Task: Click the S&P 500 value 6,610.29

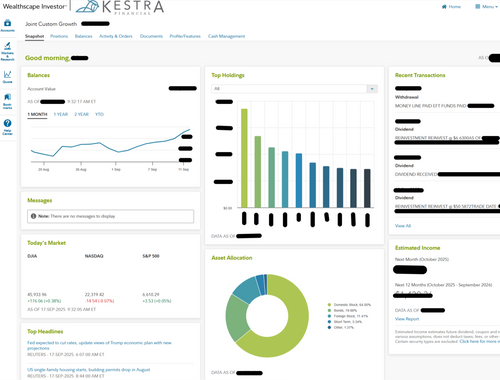Action: pos(151,295)
